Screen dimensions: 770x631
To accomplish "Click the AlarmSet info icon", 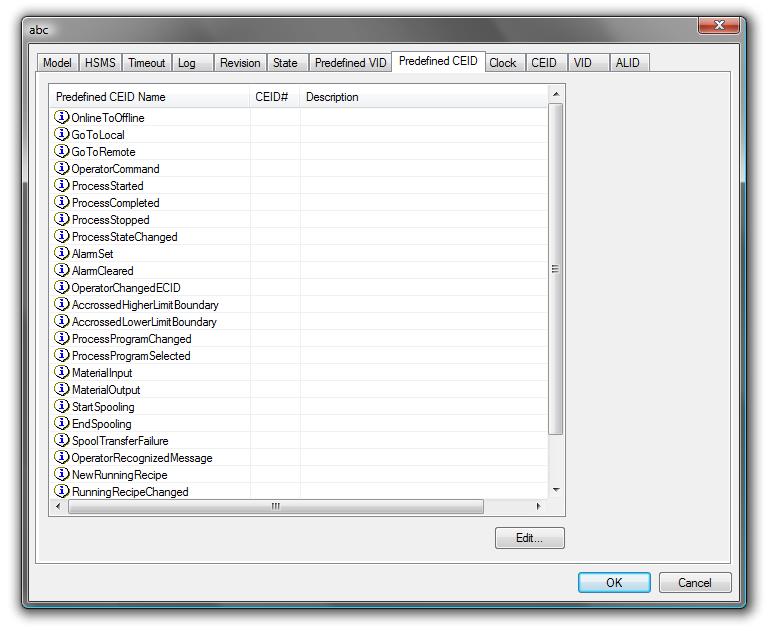I will pyautogui.click(x=62, y=254).
